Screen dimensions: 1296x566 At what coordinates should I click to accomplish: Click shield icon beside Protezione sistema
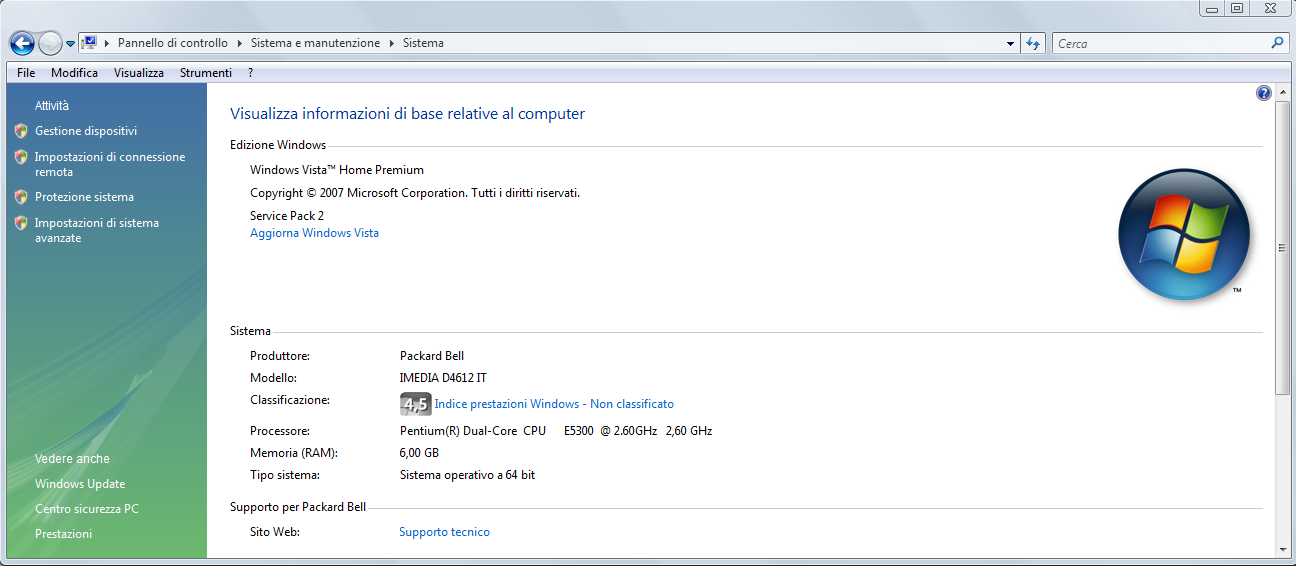pyautogui.click(x=21, y=197)
